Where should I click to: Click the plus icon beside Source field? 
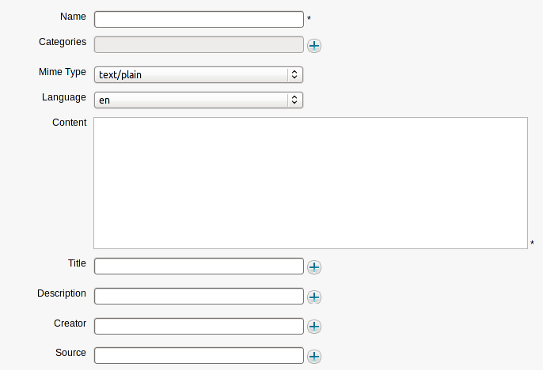(314, 356)
